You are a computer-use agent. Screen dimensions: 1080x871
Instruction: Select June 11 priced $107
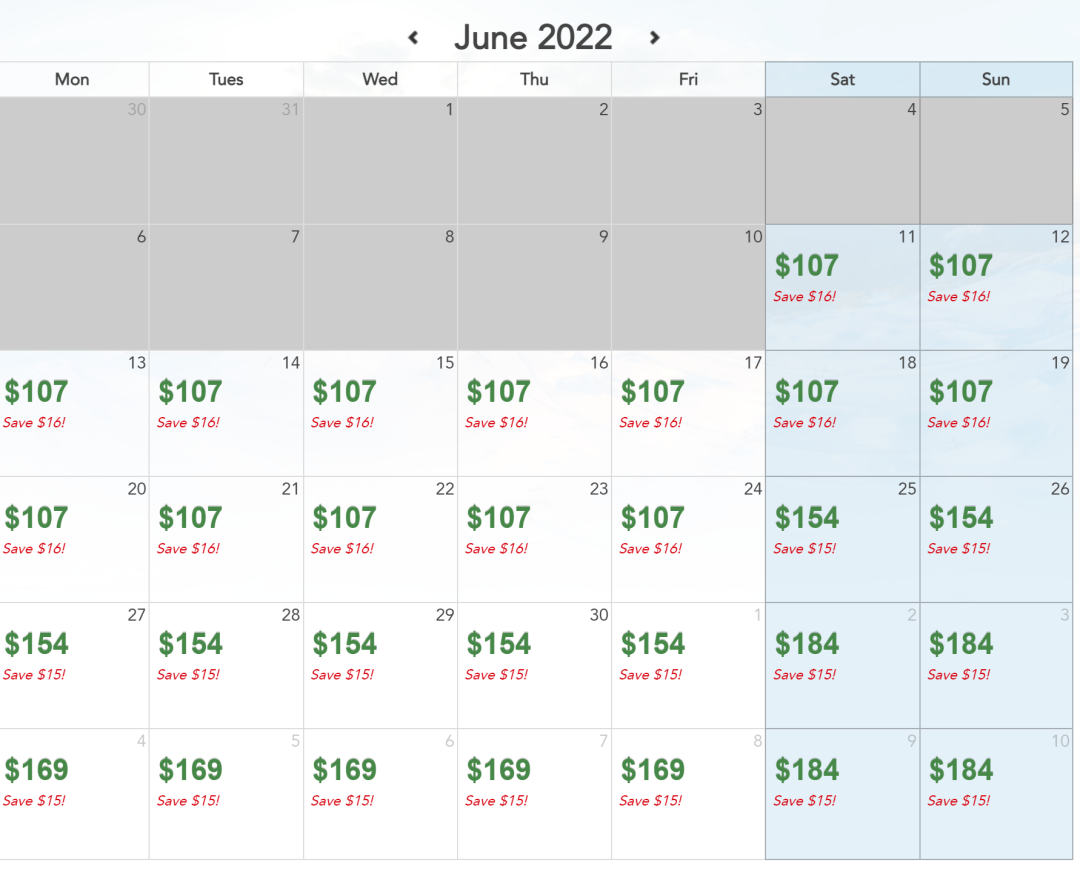coord(842,287)
